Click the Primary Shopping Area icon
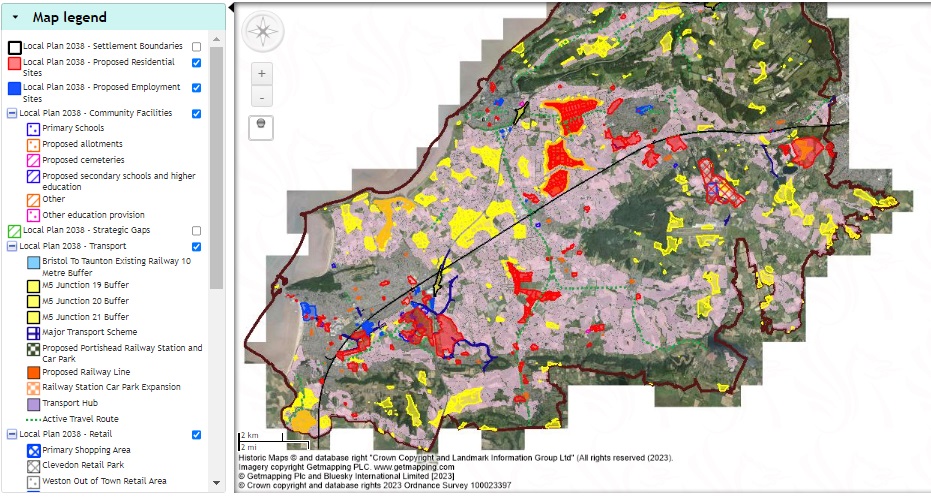Viewport: 931px width, 501px height. (x=33, y=451)
